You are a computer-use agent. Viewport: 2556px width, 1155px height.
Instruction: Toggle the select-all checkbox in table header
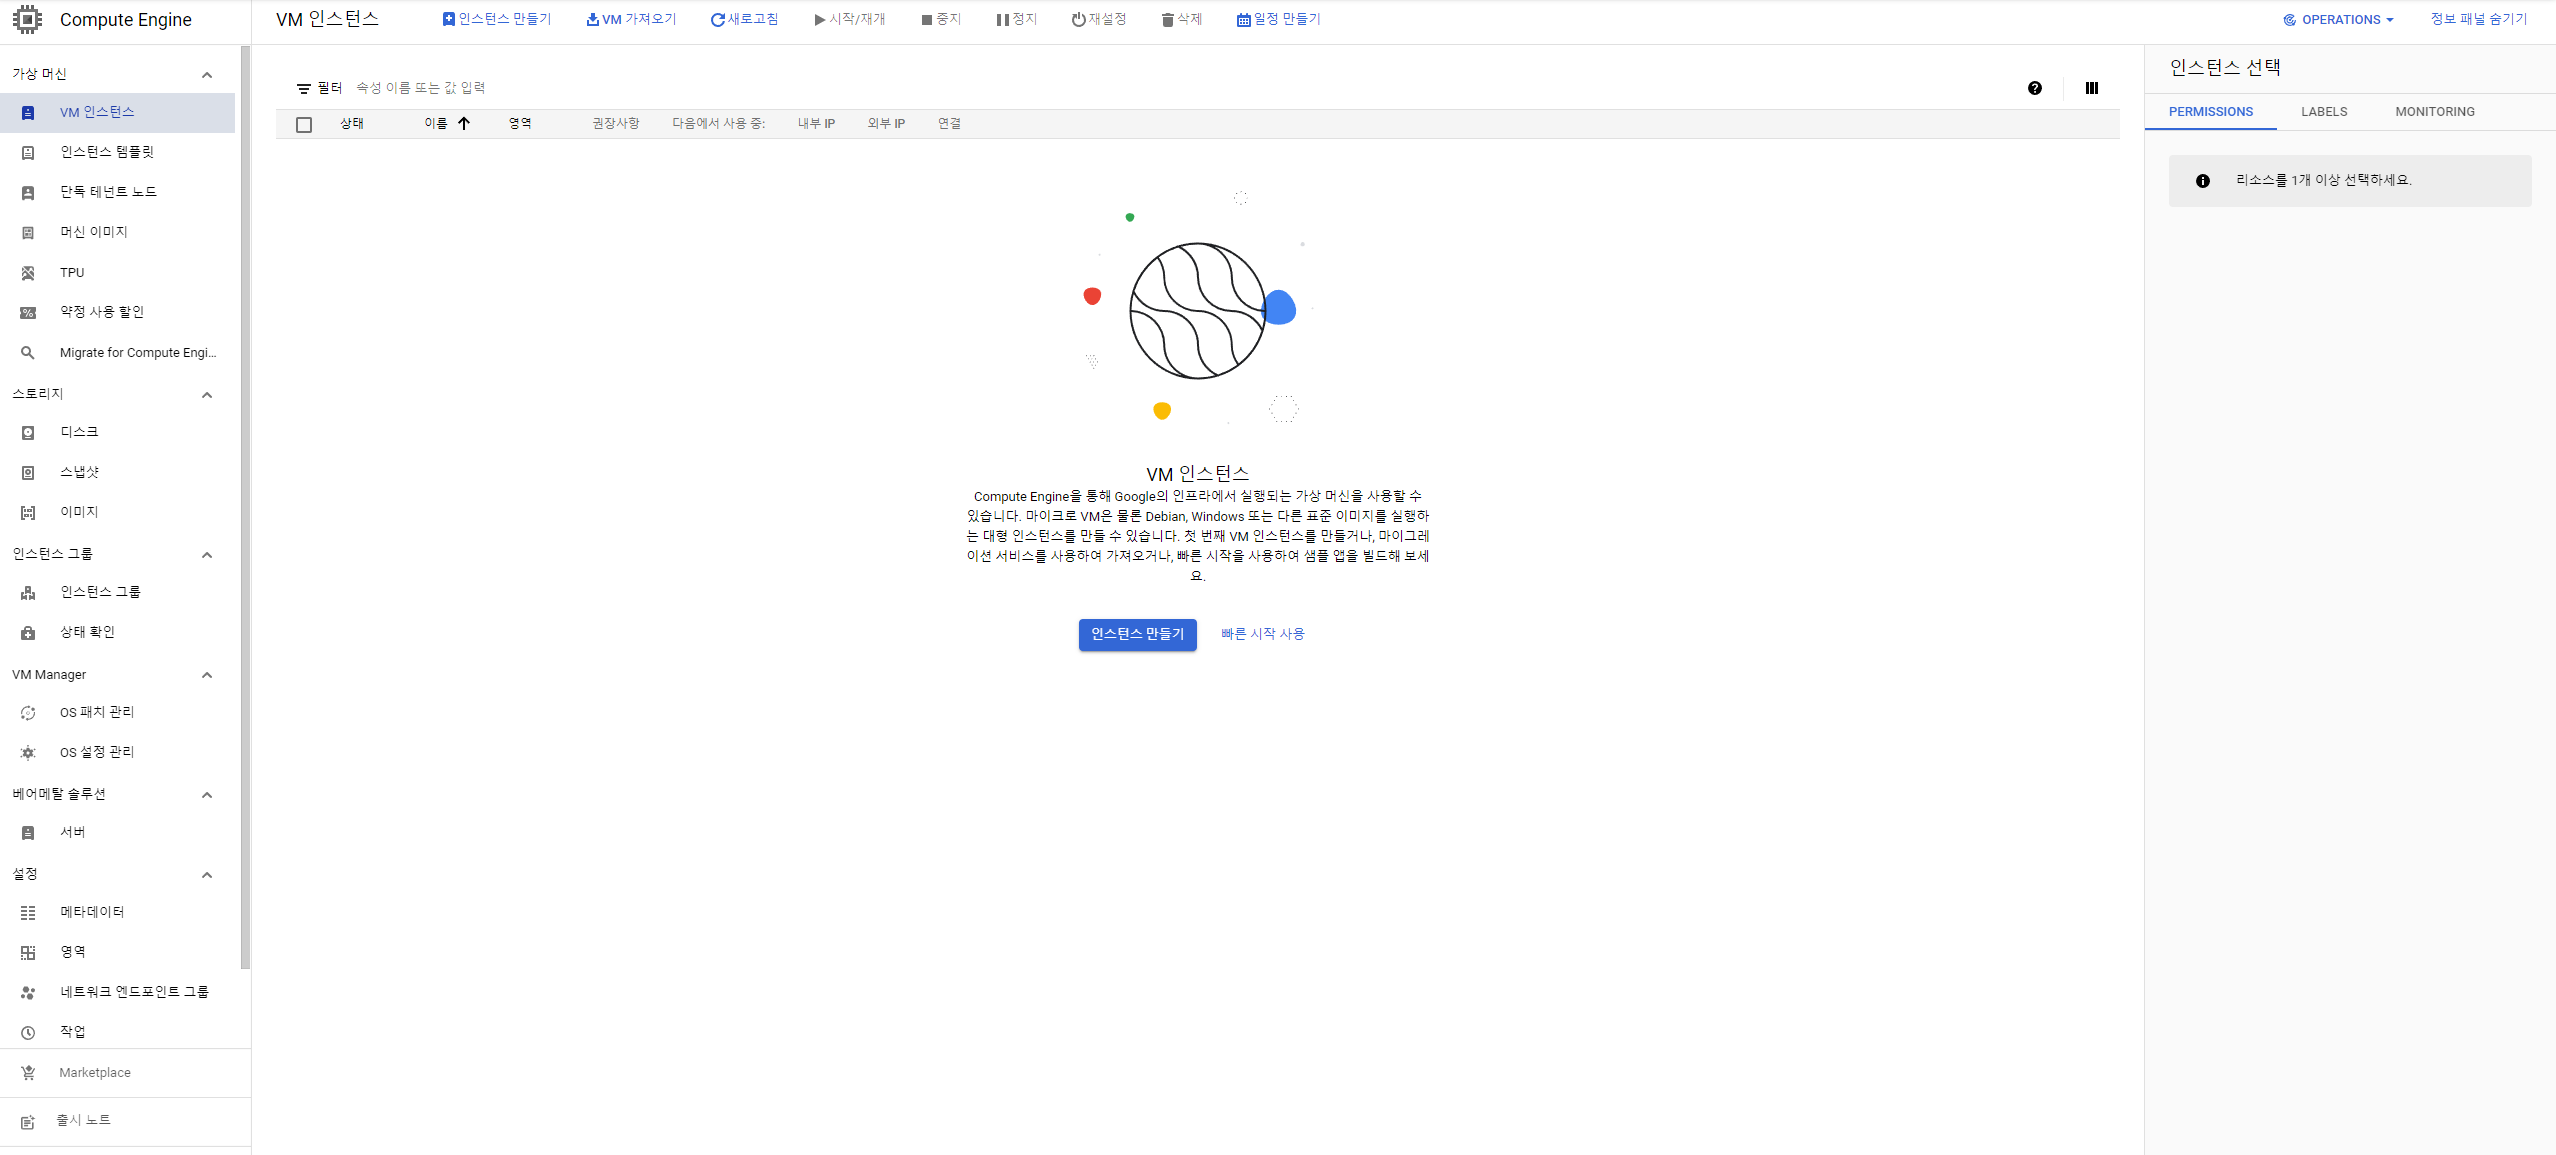[304, 124]
